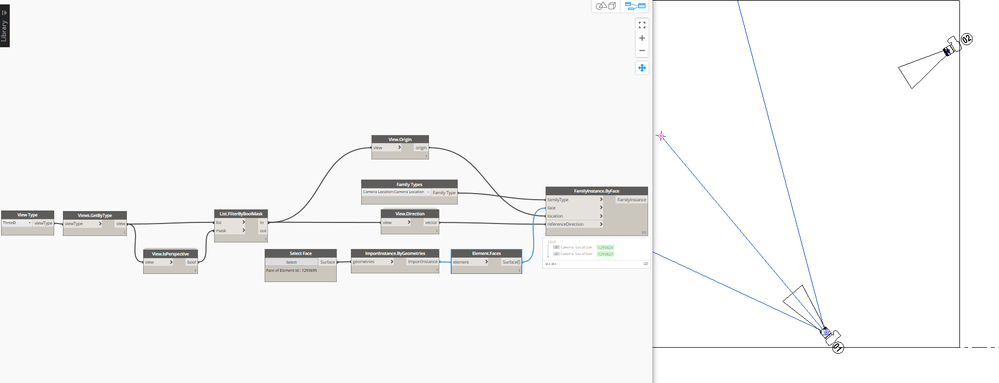Select the FamilyInstance.ByFace node header
The height and width of the screenshot is (383, 999).
596,191
